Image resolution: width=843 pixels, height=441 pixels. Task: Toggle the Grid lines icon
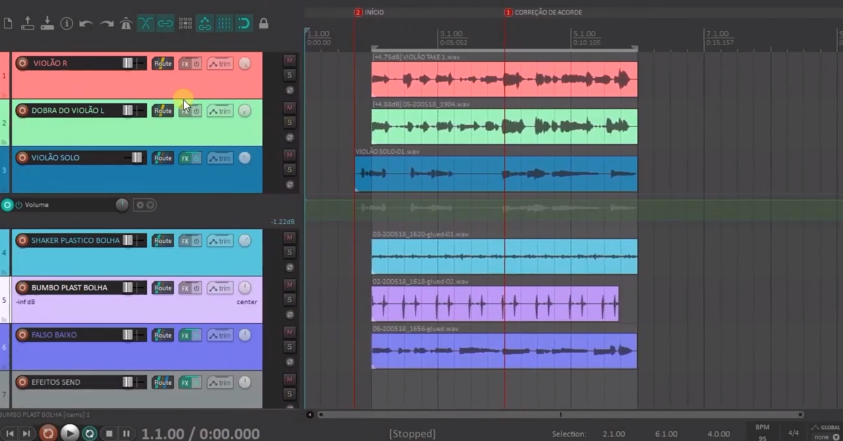click(x=224, y=23)
